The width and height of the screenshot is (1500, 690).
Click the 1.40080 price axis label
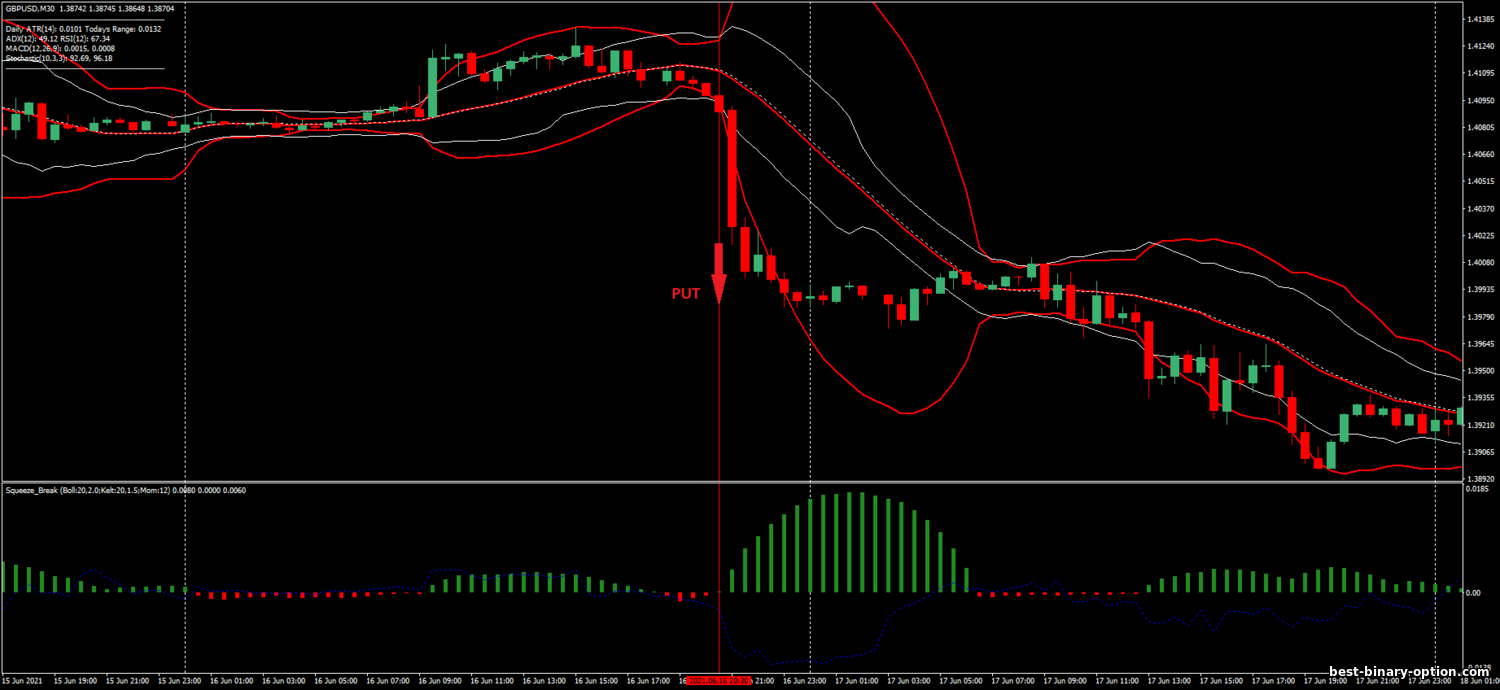pos(1480,262)
